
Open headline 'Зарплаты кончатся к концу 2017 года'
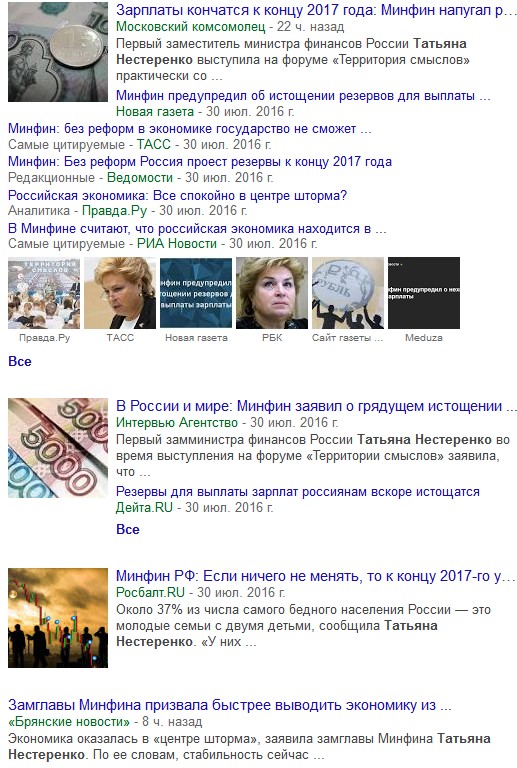click(316, 11)
